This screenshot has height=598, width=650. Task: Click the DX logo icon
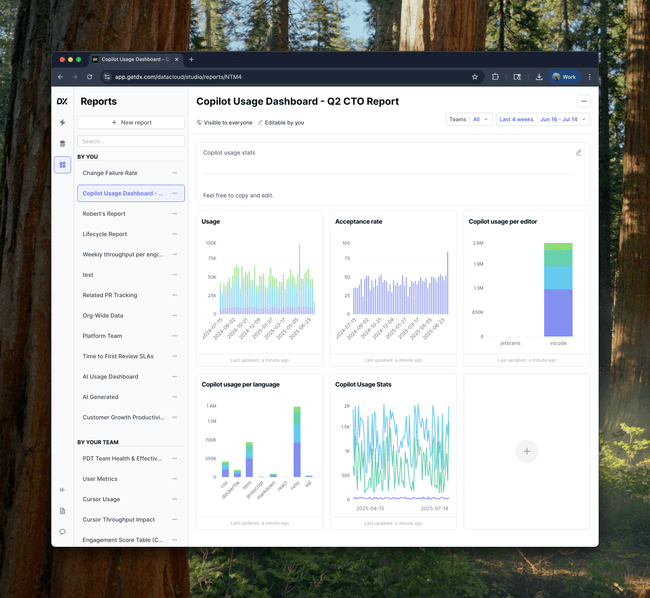tap(62, 101)
